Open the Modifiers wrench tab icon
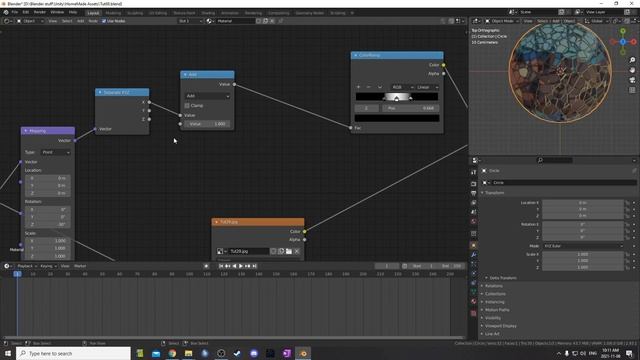640x360 pixels. 473,255
